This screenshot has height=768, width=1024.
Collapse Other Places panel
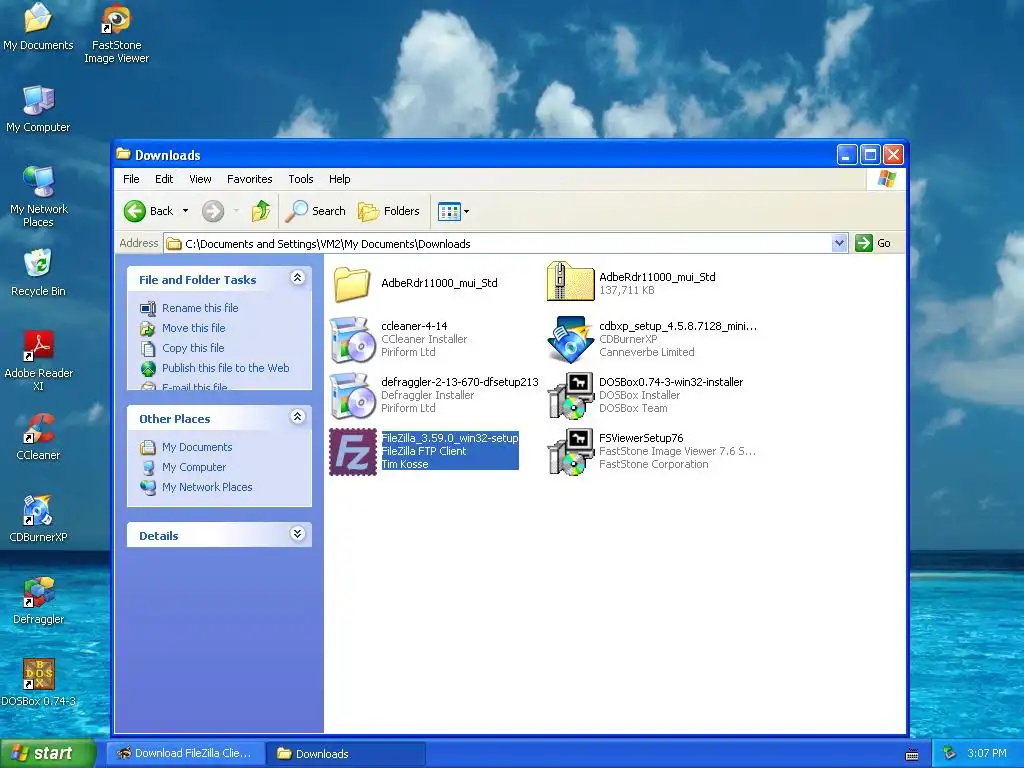coord(297,417)
